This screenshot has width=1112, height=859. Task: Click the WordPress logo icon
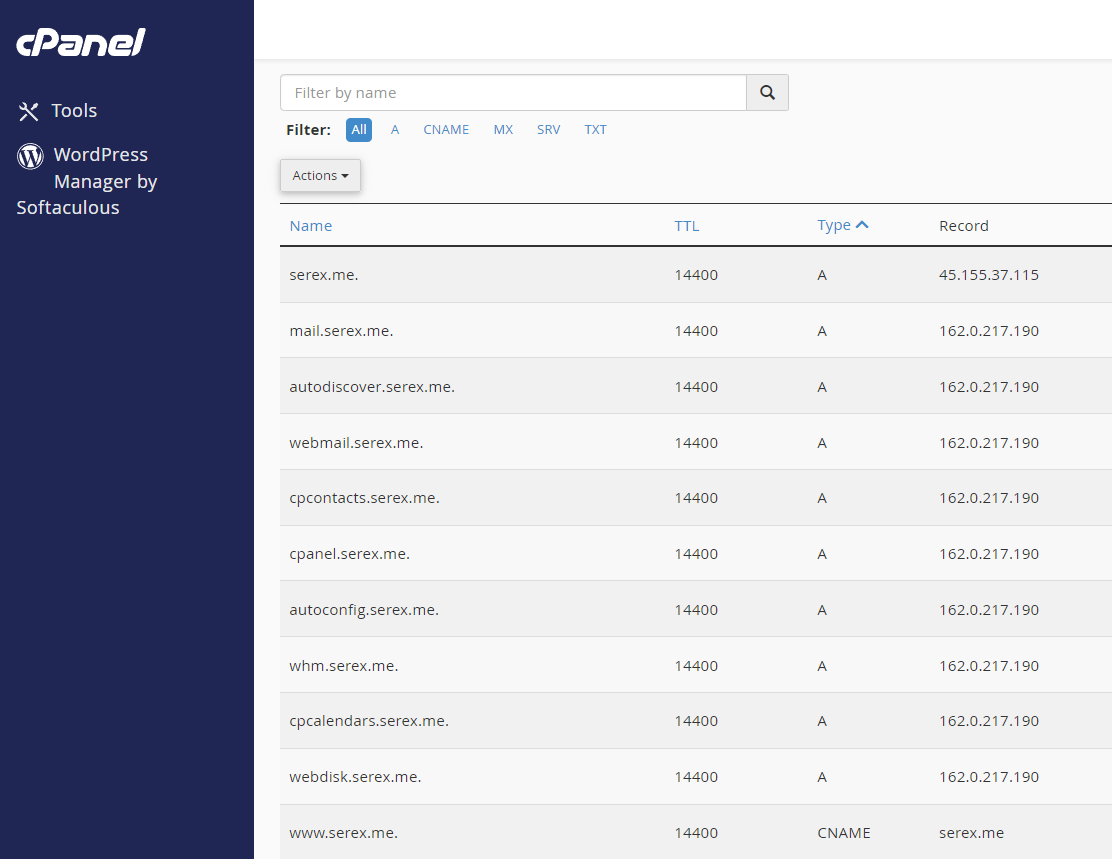30,155
